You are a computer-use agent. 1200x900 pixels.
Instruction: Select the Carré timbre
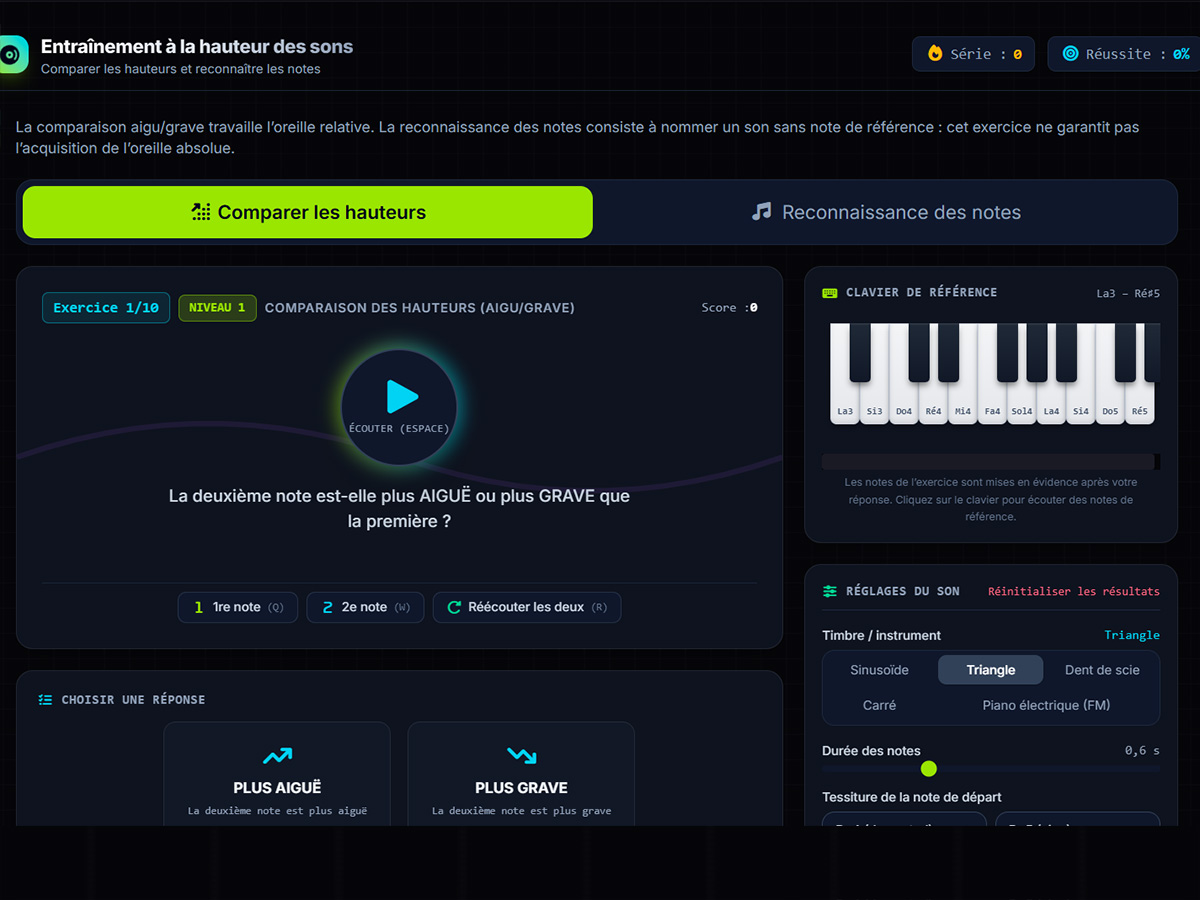880,705
